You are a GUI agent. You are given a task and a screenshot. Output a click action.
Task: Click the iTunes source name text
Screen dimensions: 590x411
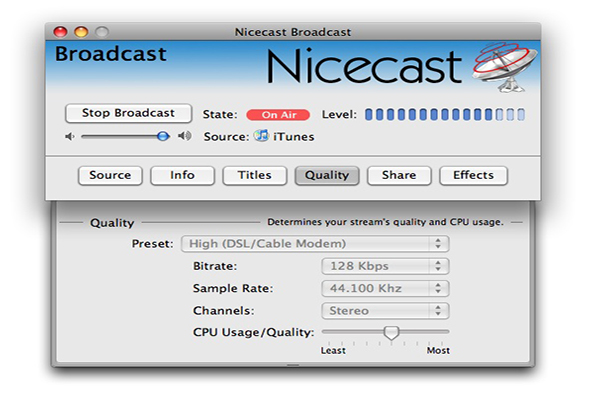294,137
